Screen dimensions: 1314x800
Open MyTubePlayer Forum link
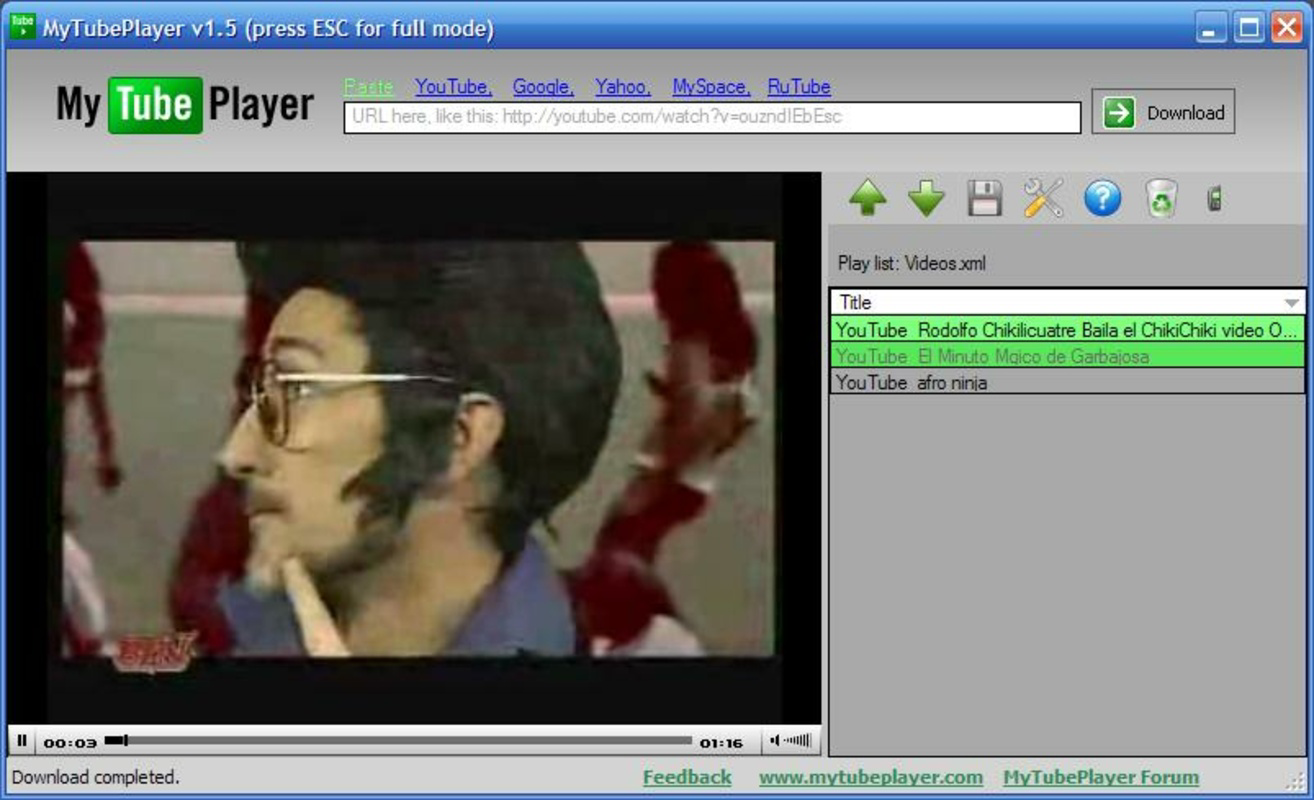[x=1101, y=777]
